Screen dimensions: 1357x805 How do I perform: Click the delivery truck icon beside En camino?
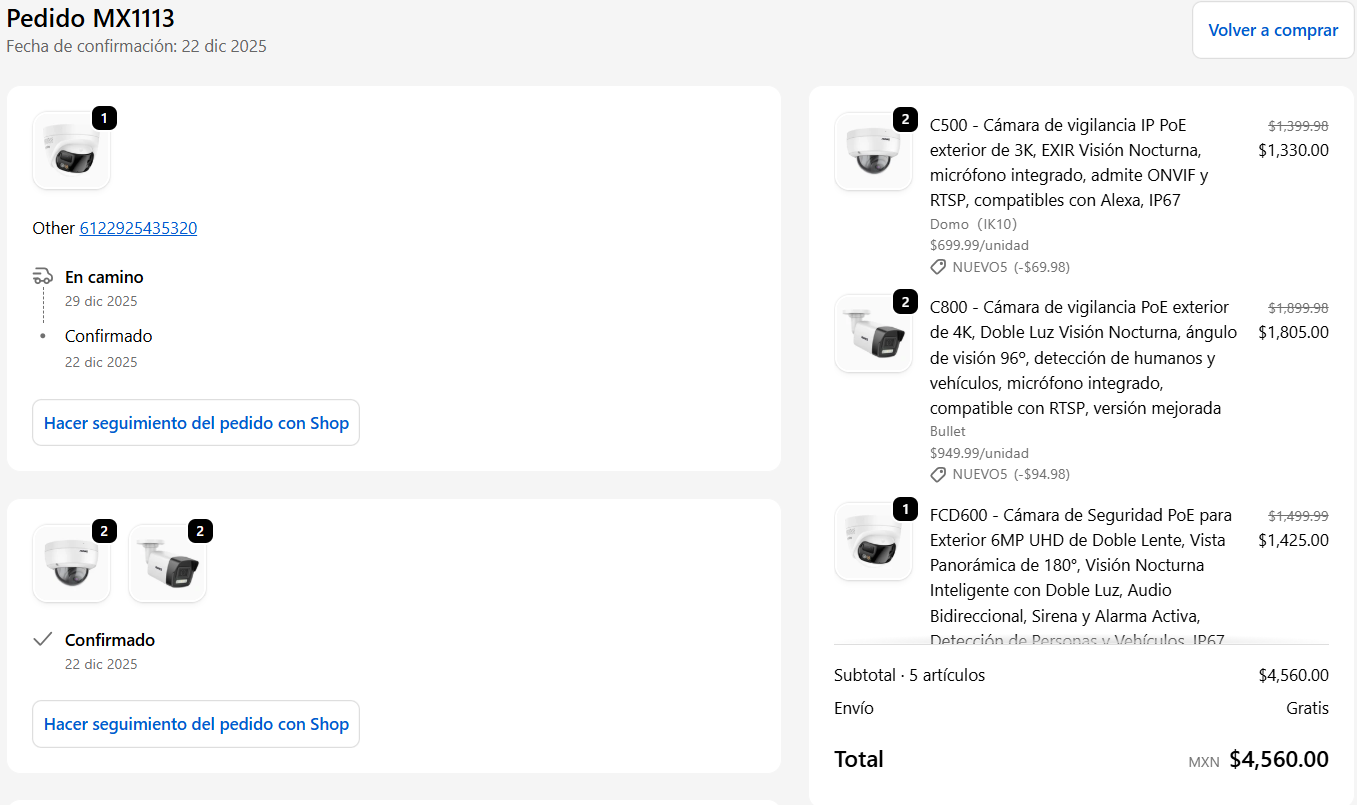pyautogui.click(x=43, y=277)
